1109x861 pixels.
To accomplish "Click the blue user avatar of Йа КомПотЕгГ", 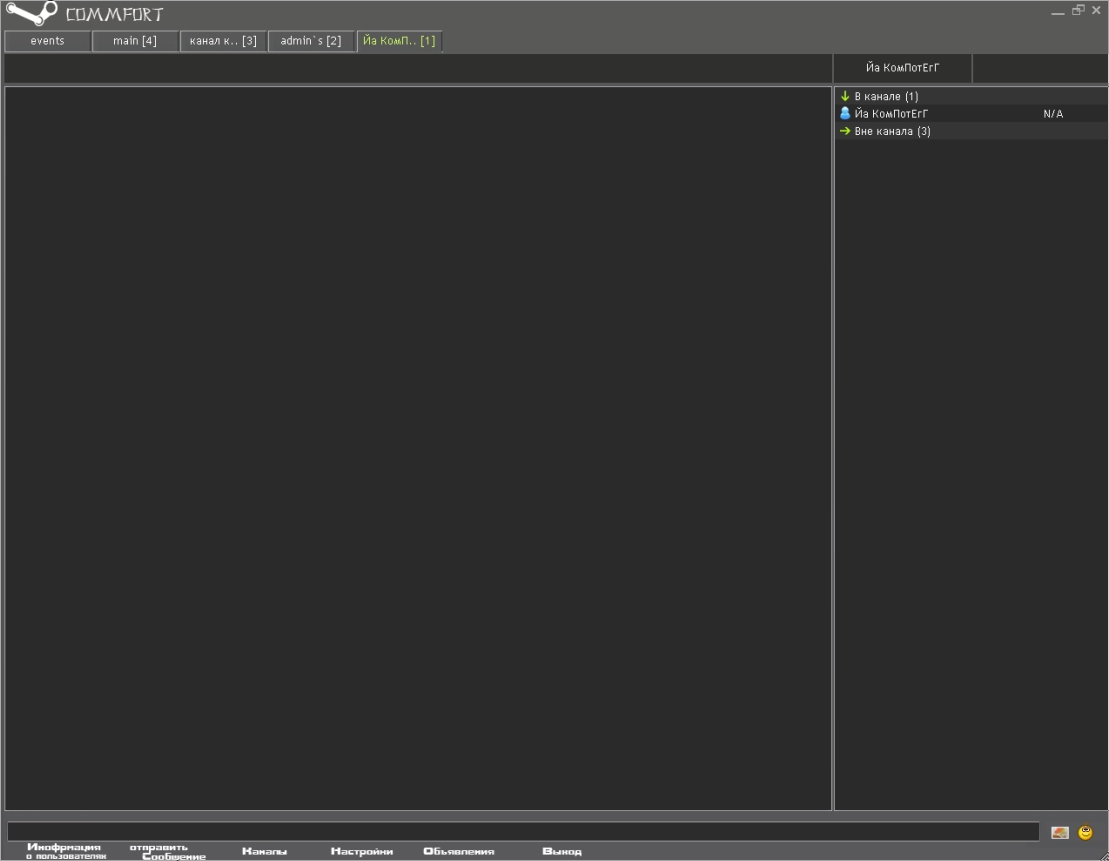I will 845,114.
